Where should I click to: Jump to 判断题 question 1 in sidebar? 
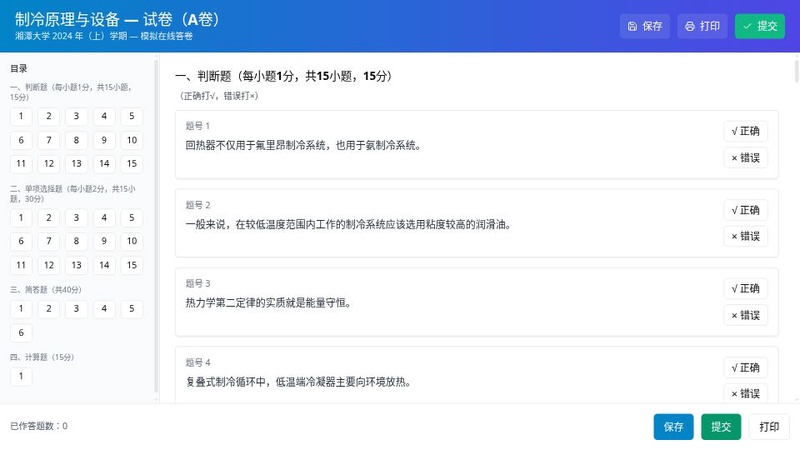pos(21,116)
